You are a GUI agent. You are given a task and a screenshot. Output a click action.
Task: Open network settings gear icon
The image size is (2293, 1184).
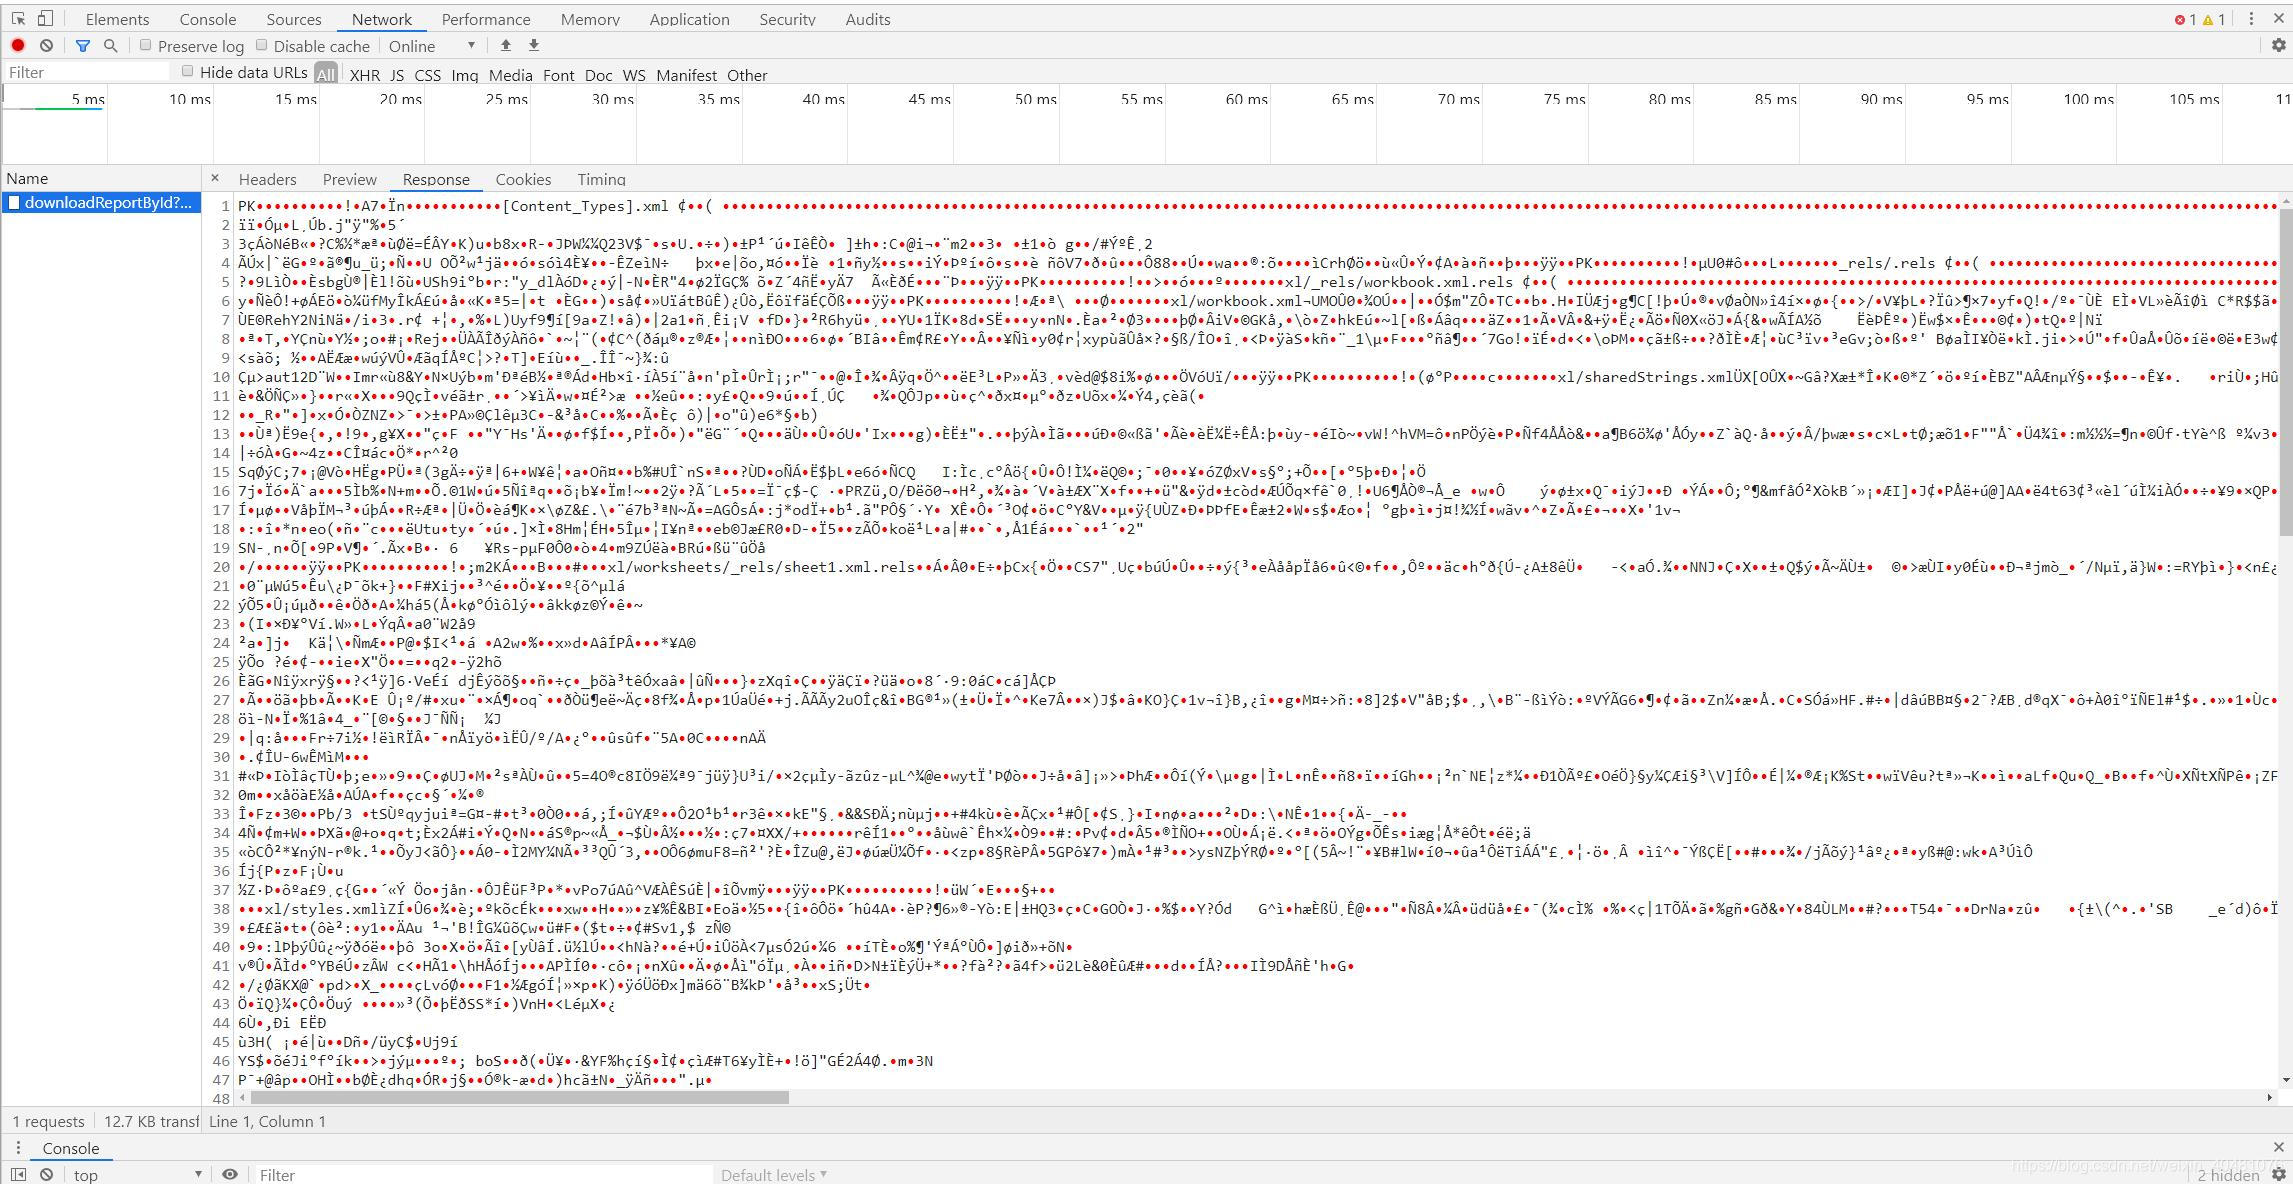[2279, 45]
